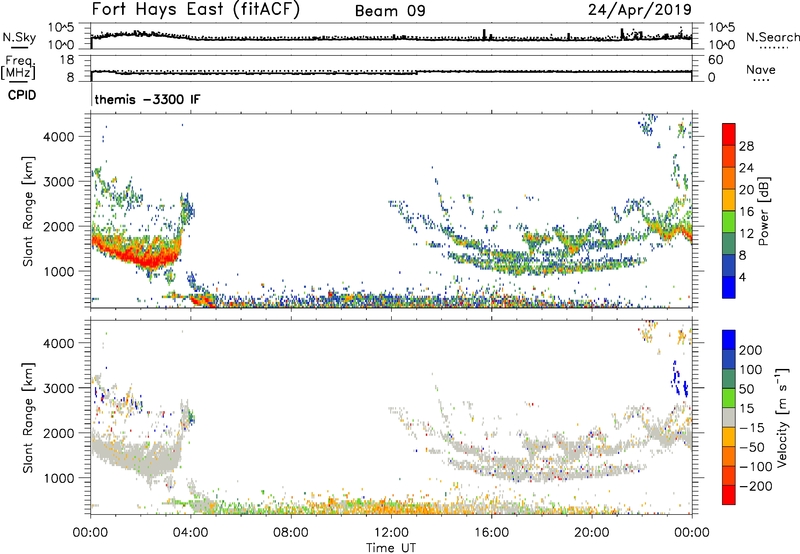The width and height of the screenshot is (800, 554).
Task: Click the date '24/Apr/2019'
Action: point(640,10)
